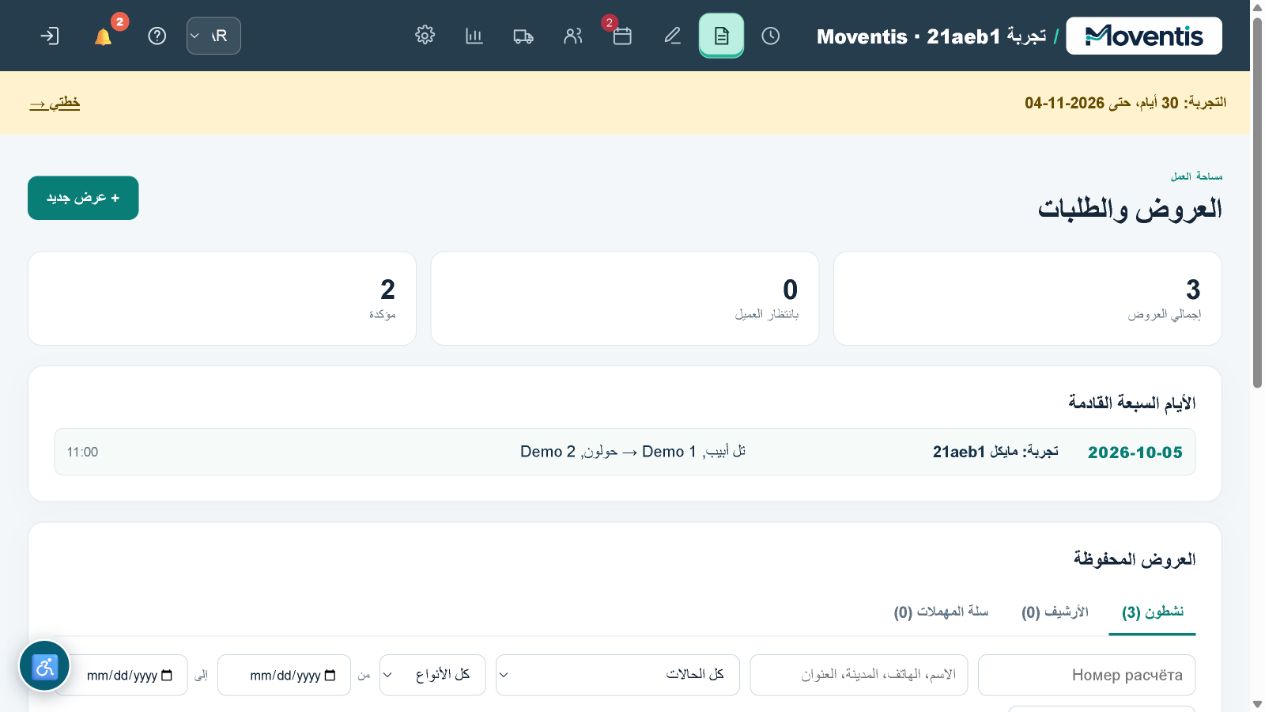Click the Moventis logo
The width and height of the screenshot is (1265, 712).
tap(1144, 36)
